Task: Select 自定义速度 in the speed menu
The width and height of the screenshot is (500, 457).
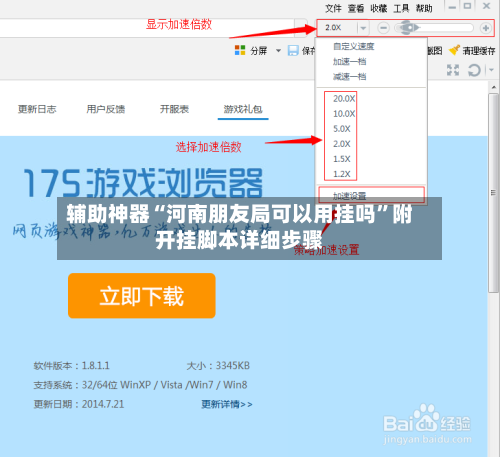Action: 353,46
